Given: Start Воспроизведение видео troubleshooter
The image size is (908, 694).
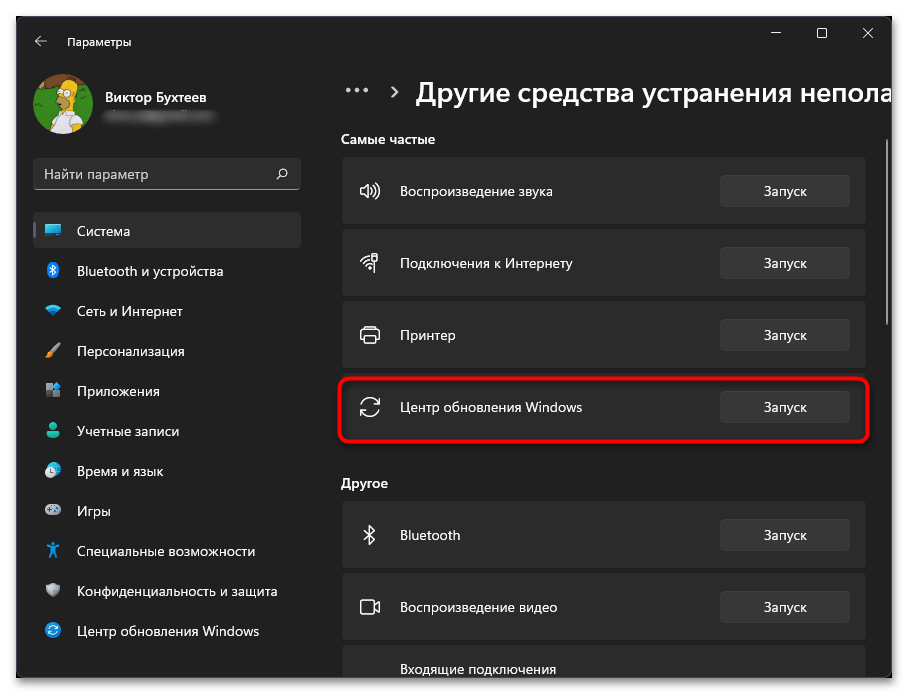Looking at the screenshot, I should pos(785,607).
